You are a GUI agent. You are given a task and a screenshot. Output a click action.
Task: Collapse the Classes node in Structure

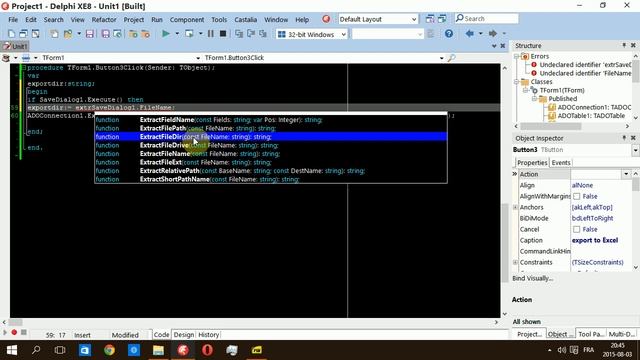tap(516, 82)
